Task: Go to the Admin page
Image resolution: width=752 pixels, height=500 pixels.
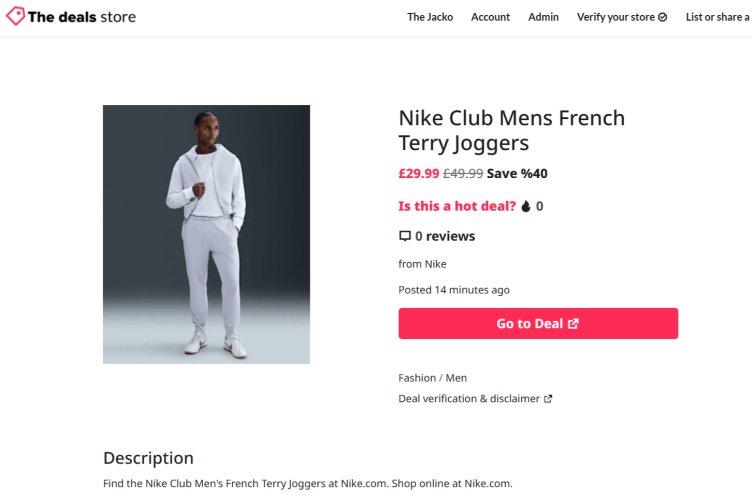Action: click(544, 17)
